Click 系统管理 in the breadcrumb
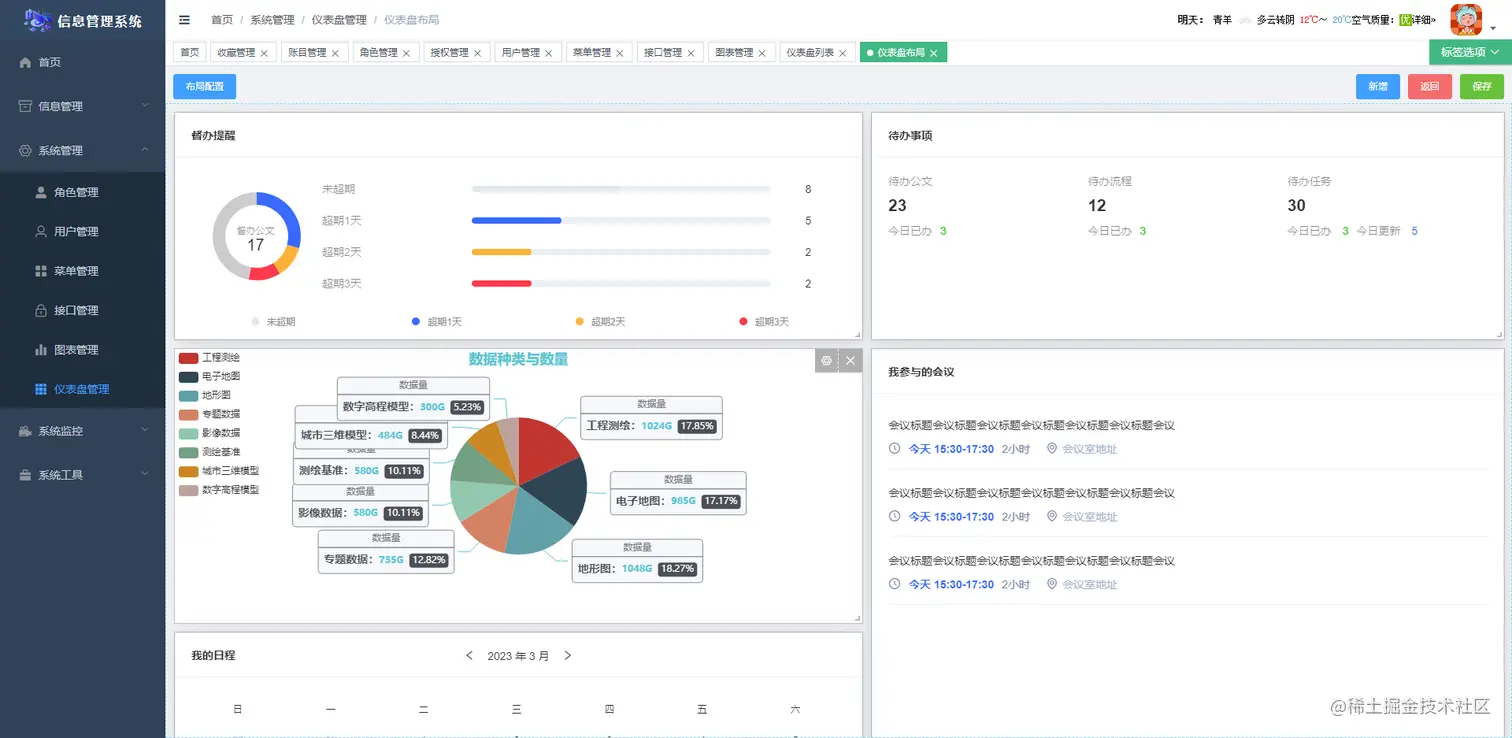Screen dimensions: 1512x738 pos(272,20)
